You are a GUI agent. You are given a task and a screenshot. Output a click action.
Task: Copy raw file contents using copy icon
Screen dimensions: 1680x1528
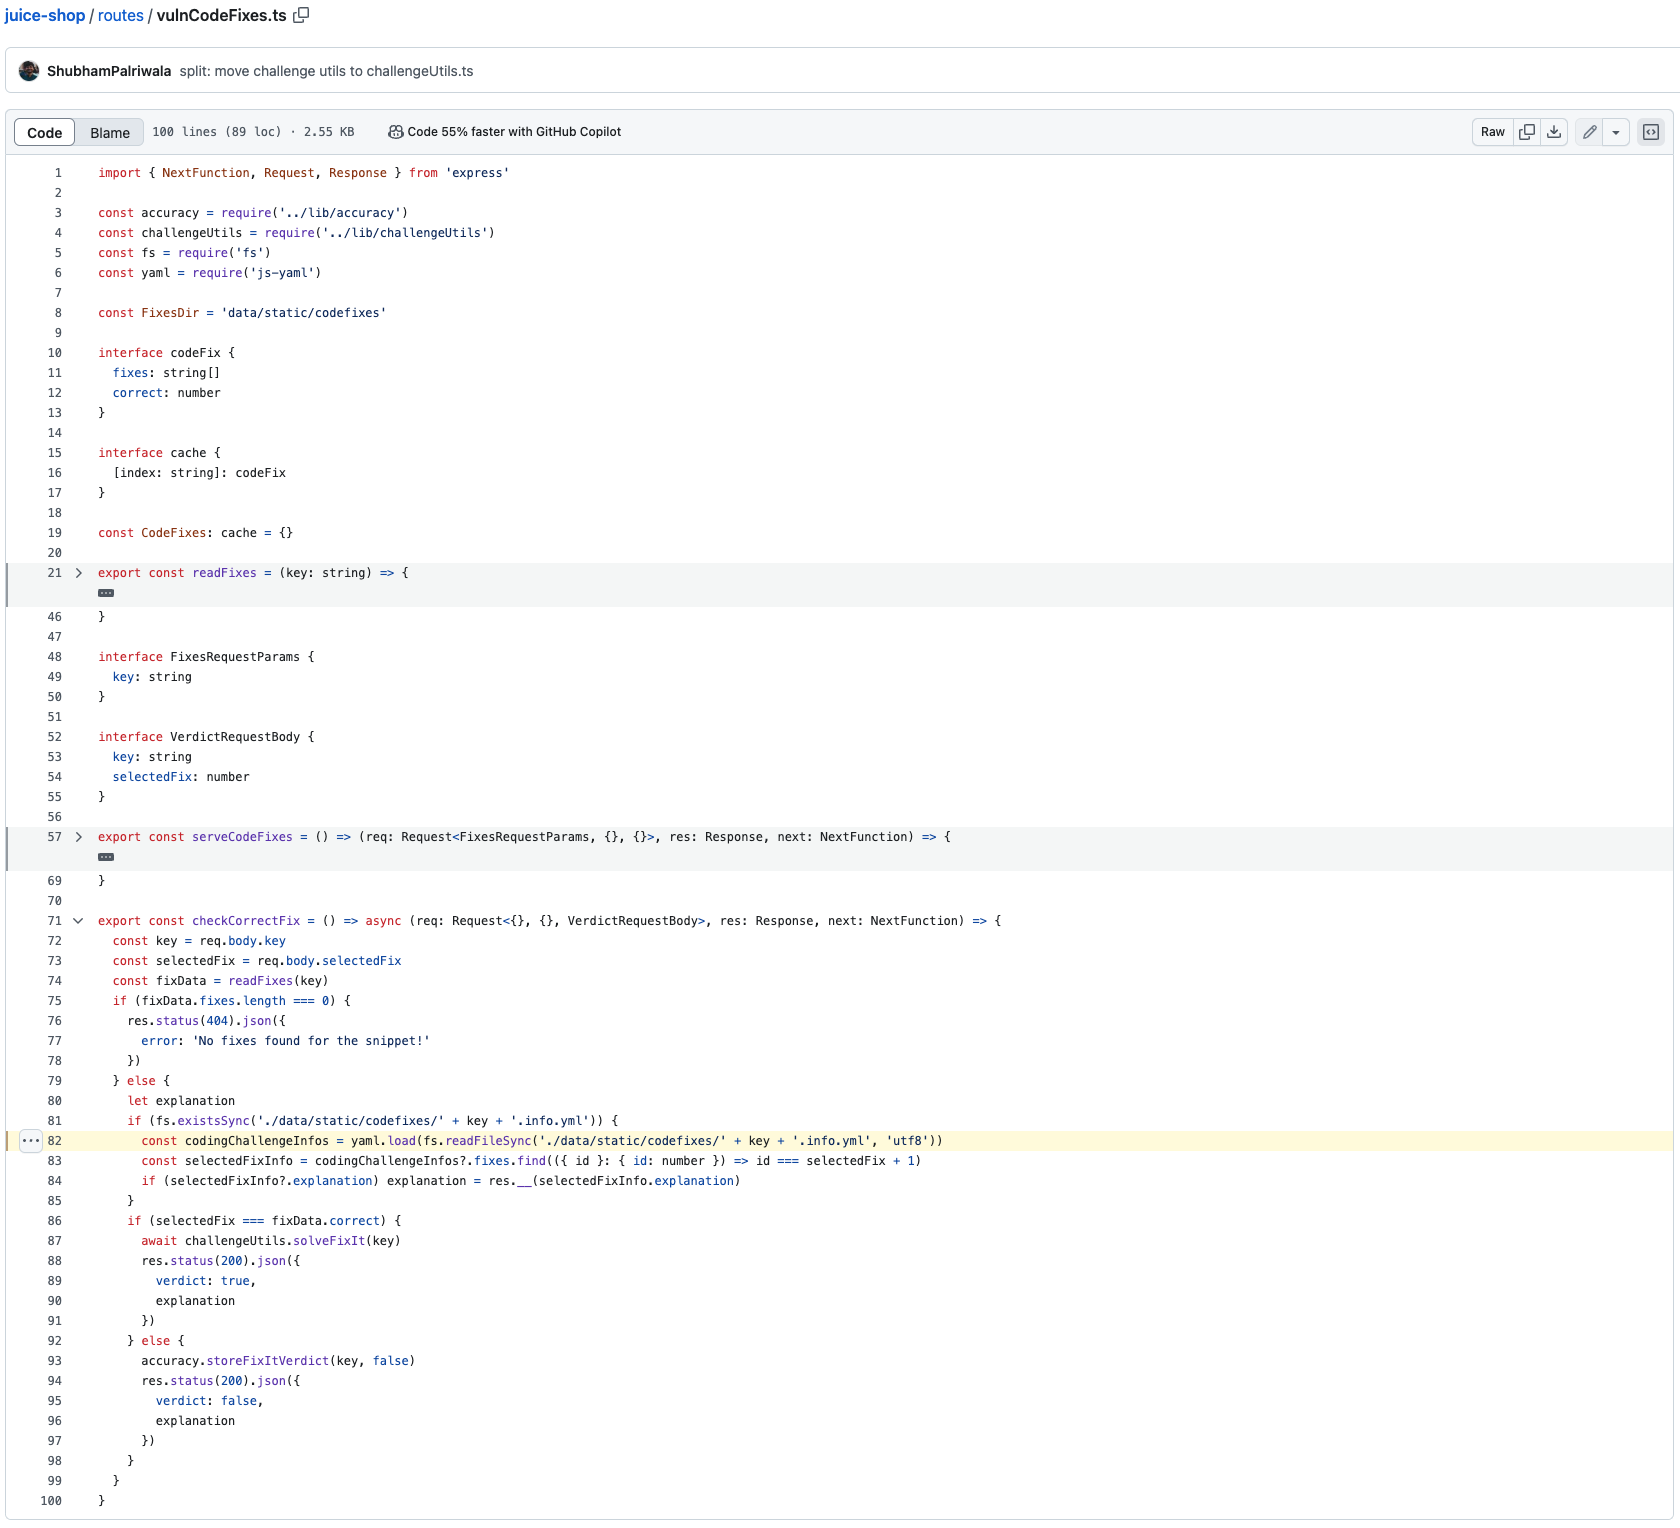pos(1527,131)
